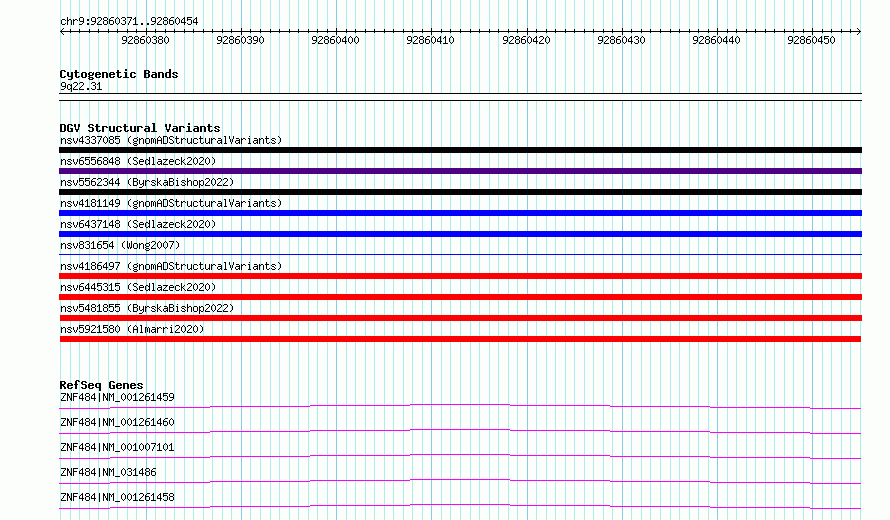Open variant nsv6556848 Sedlazeck2020 label
The height and width of the screenshot is (520, 890).
click(138, 161)
